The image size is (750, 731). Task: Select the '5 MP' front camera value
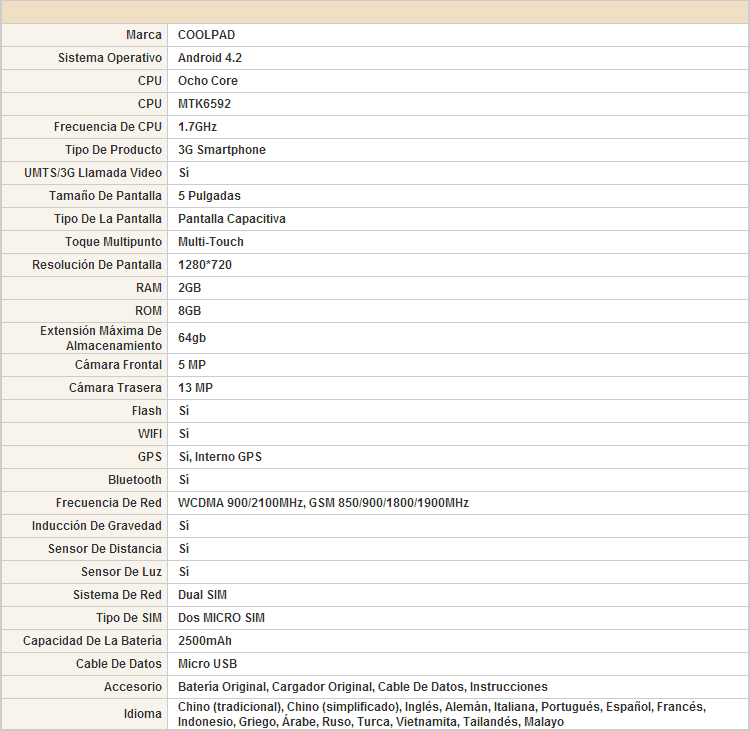(x=192, y=365)
